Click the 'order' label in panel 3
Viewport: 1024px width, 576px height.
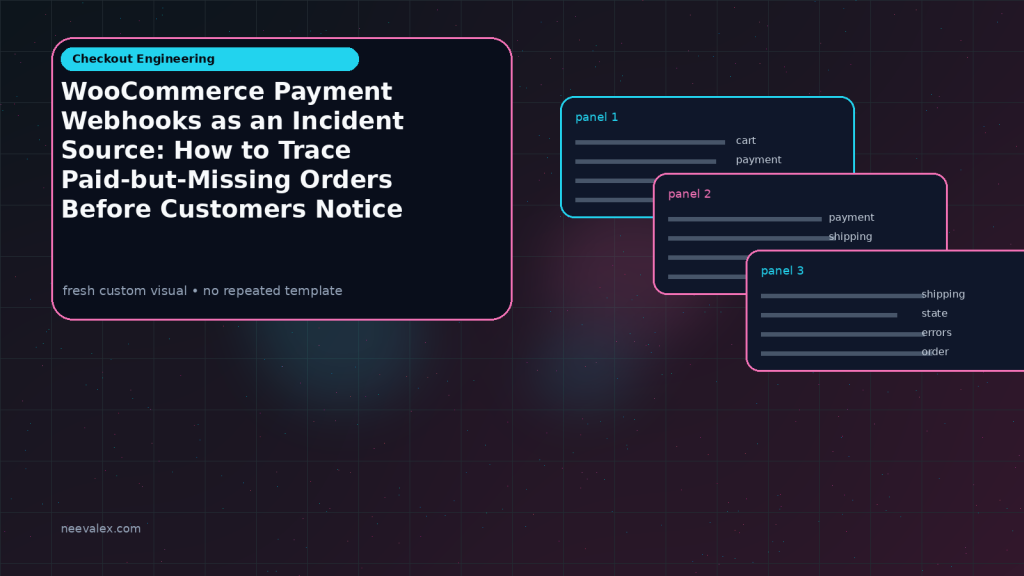935,351
